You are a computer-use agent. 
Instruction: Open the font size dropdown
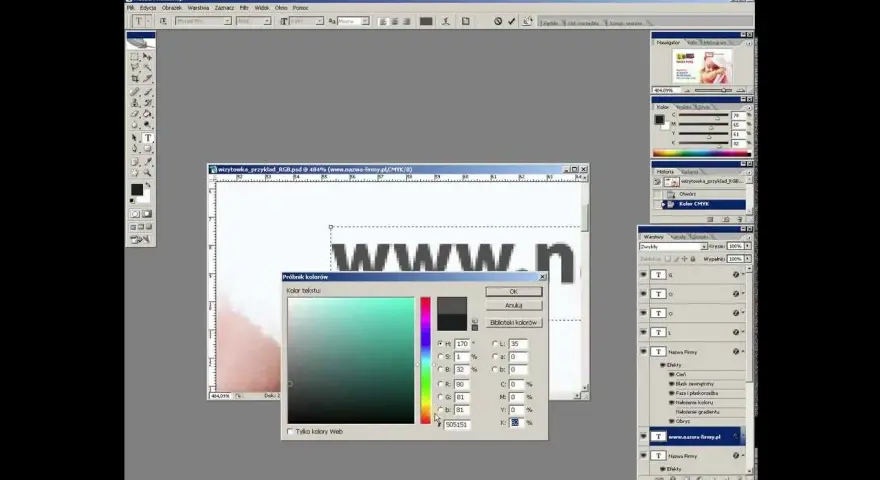(319, 21)
